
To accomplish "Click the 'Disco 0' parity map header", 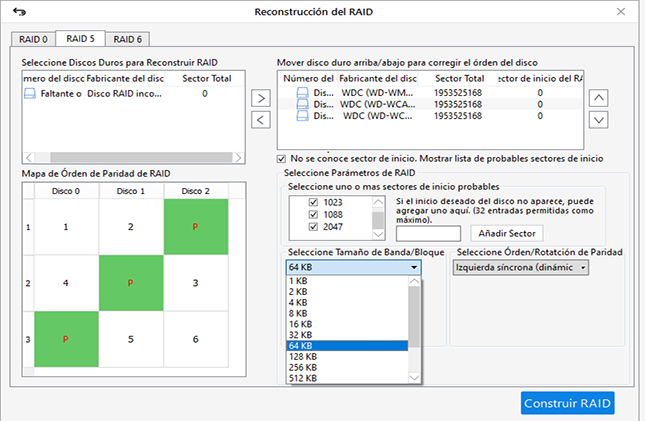I will tap(66, 191).
